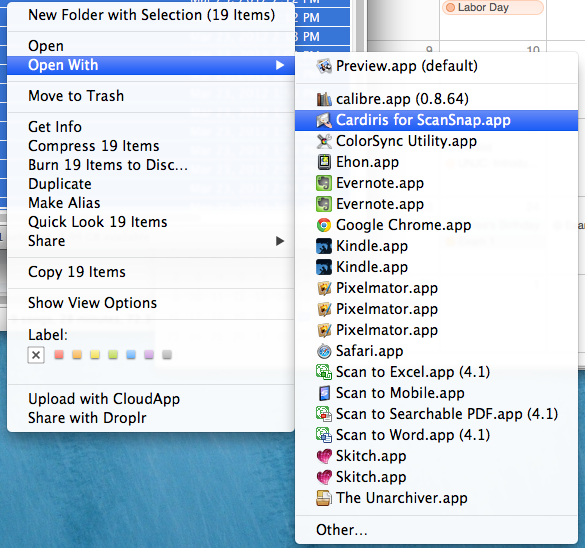Choose Make Alias
585x548 pixels.
click(x=151, y=203)
